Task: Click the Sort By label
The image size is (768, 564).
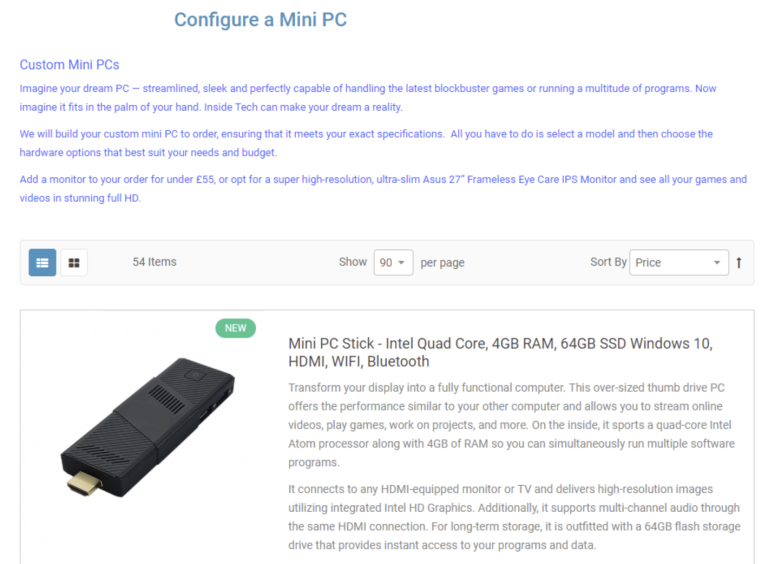Action: (x=608, y=262)
